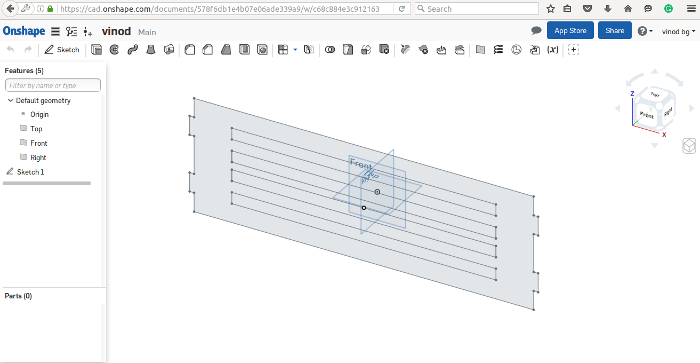Select the Modify fillet tool
700x363 pixels.
(x=405, y=50)
